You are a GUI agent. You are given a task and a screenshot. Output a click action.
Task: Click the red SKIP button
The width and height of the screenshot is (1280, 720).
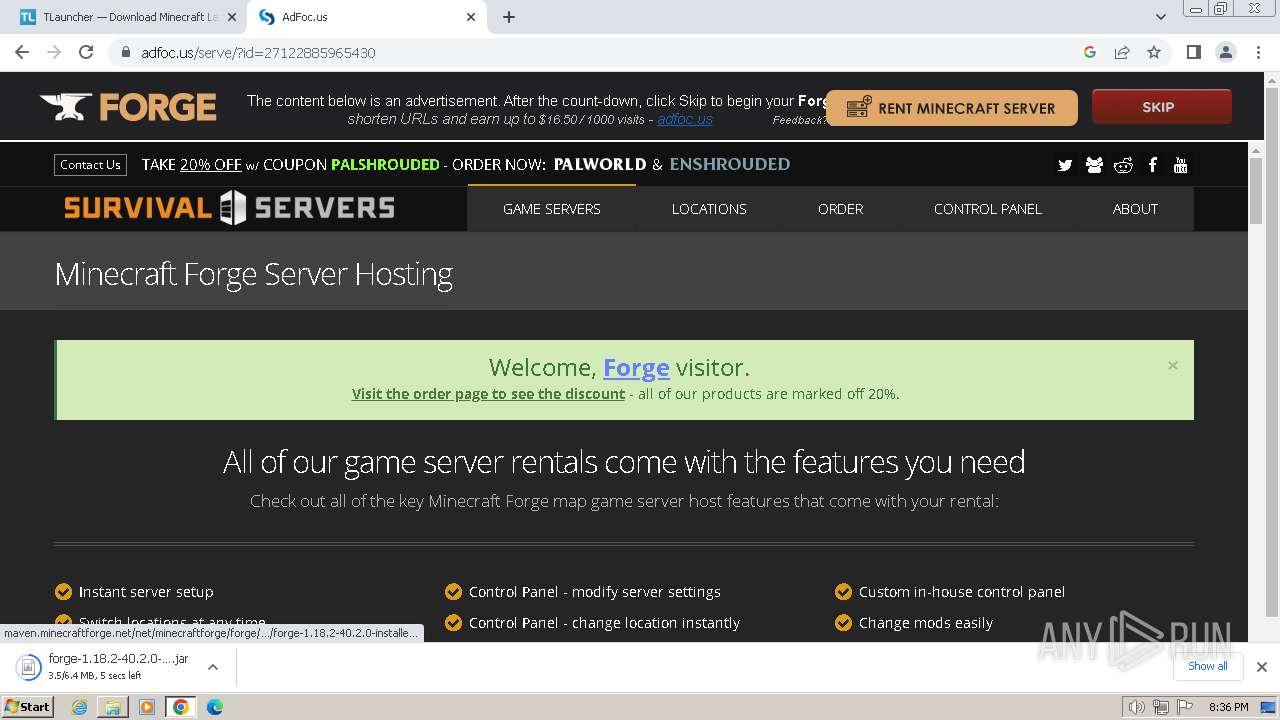tap(1161, 107)
